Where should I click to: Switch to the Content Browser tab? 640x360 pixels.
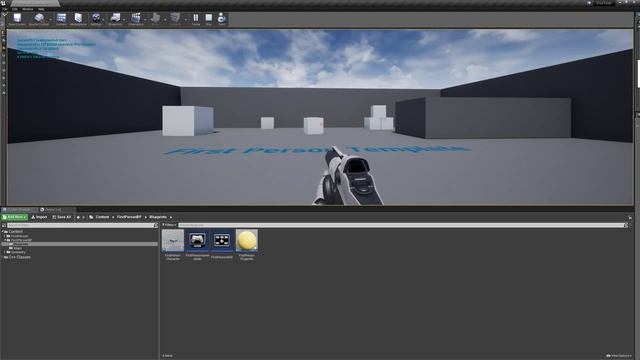pyautogui.click(x=19, y=209)
